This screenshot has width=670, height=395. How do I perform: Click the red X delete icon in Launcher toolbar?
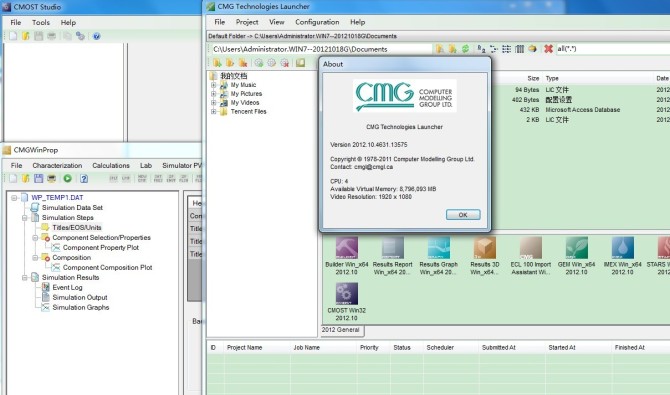[x=548, y=49]
